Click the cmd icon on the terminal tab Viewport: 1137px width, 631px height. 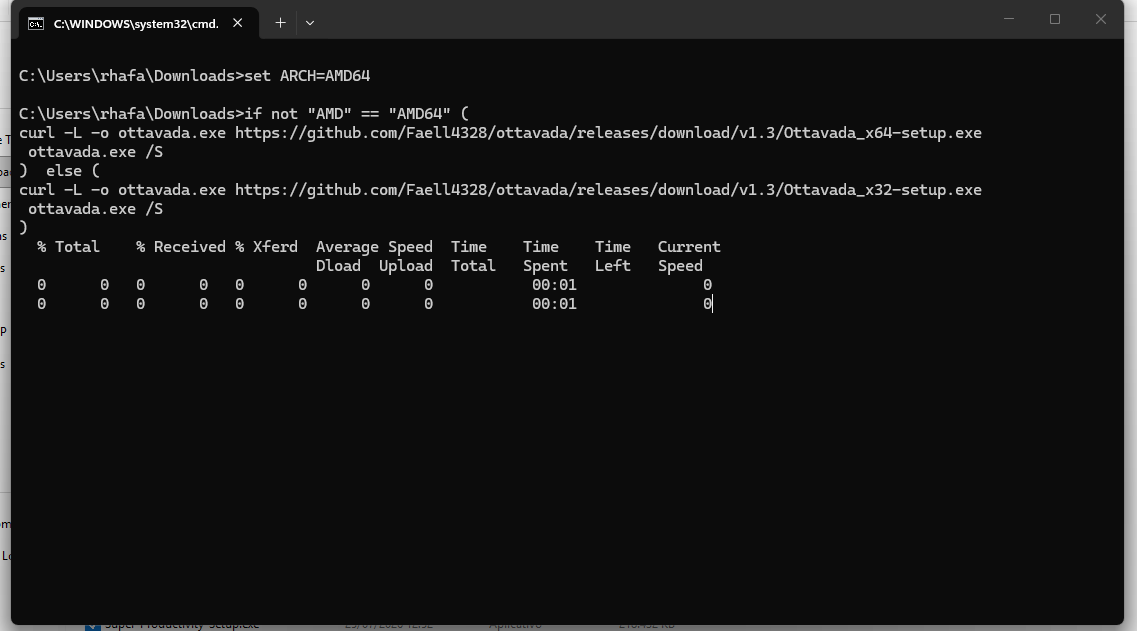(x=36, y=24)
